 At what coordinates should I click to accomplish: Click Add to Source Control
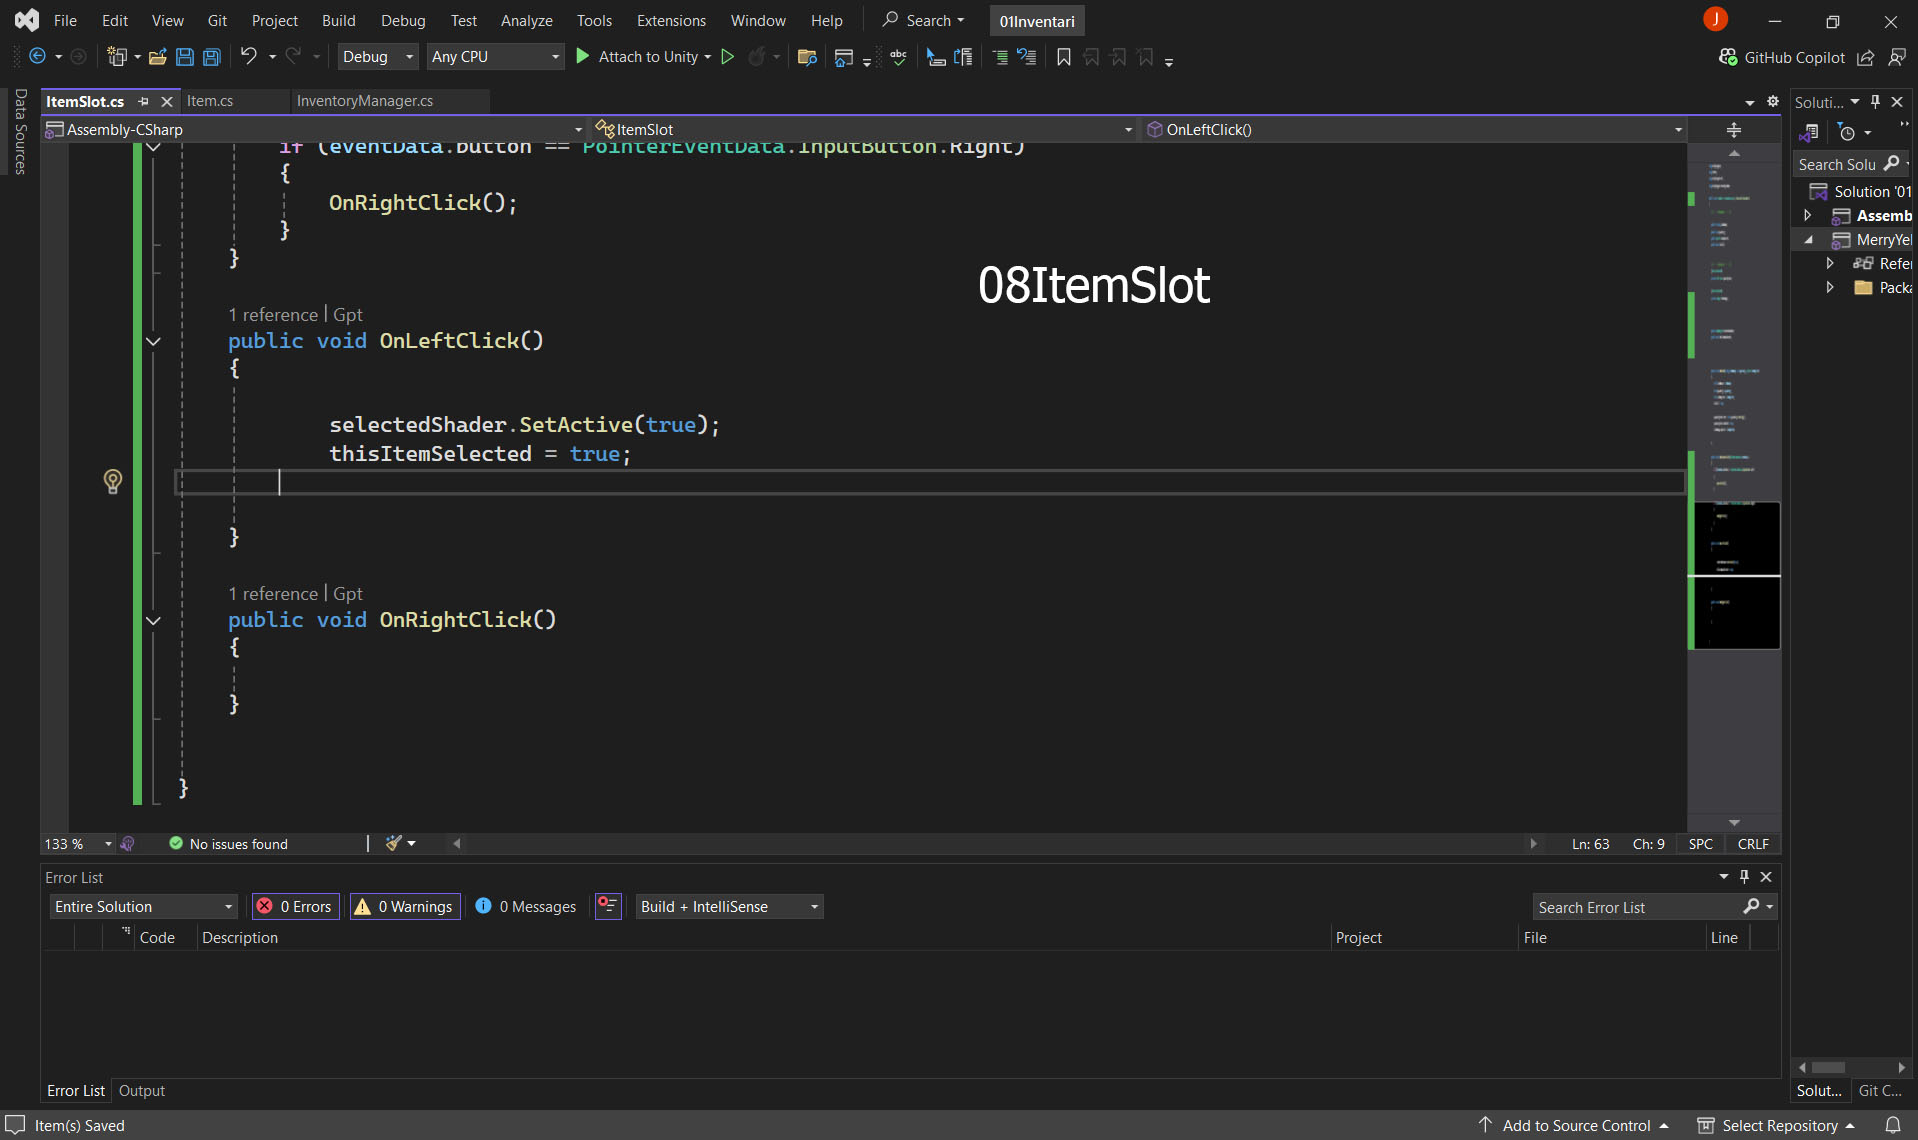[x=1576, y=1125]
